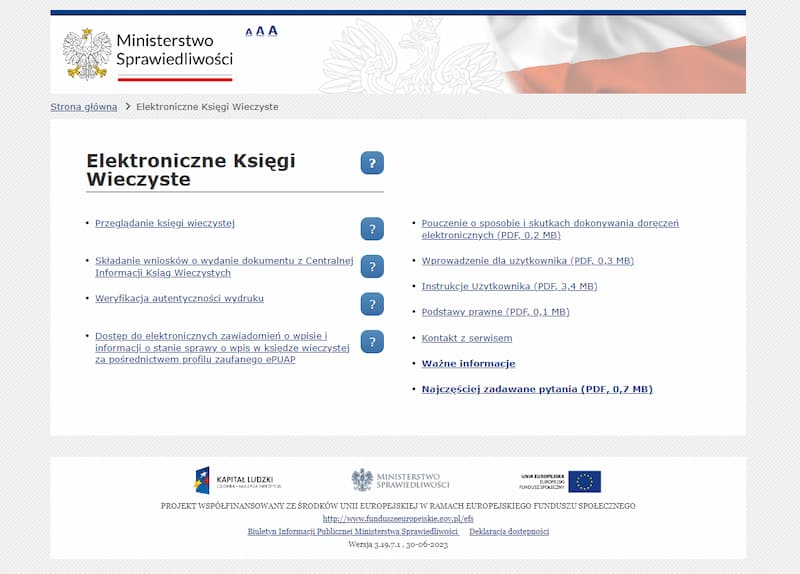The image size is (800, 574).
Task: Select the medium font size A
Action: click(260, 31)
